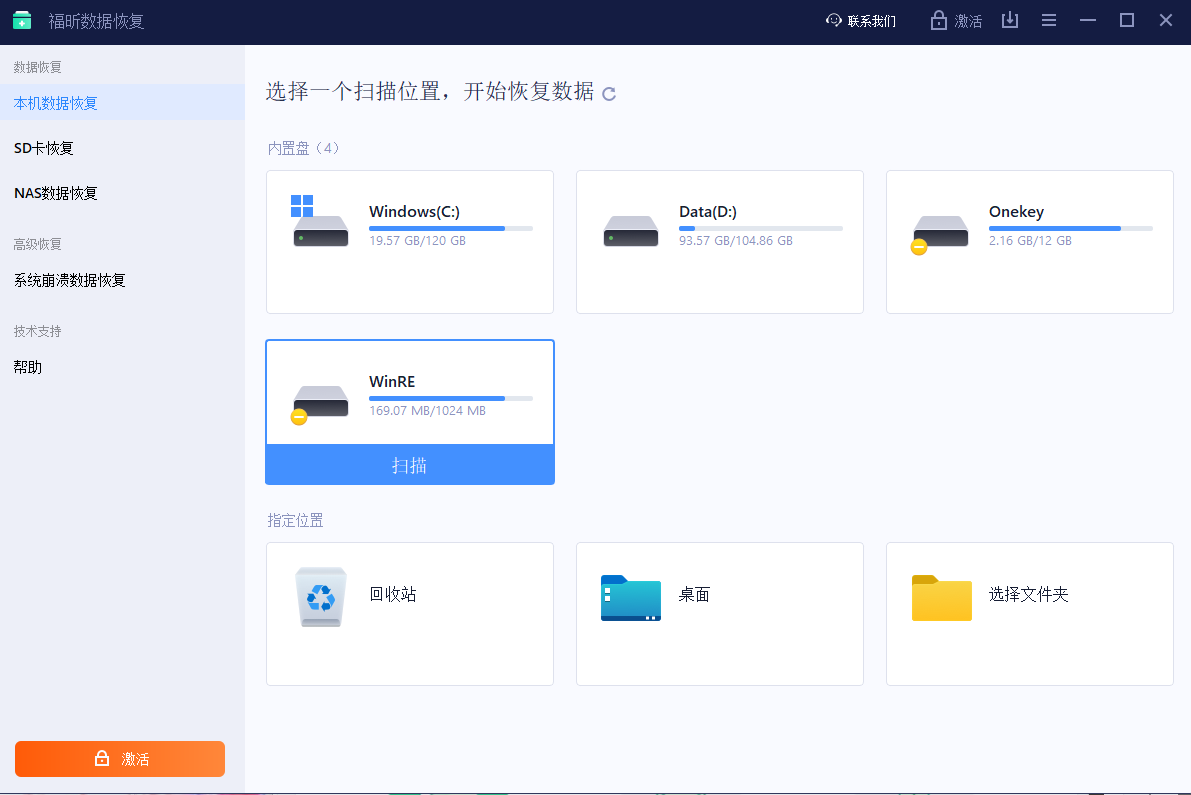Viewport: 1191px width, 795px height.
Task: Click the 扫描 scan button under WinRE
Action: point(409,465)
